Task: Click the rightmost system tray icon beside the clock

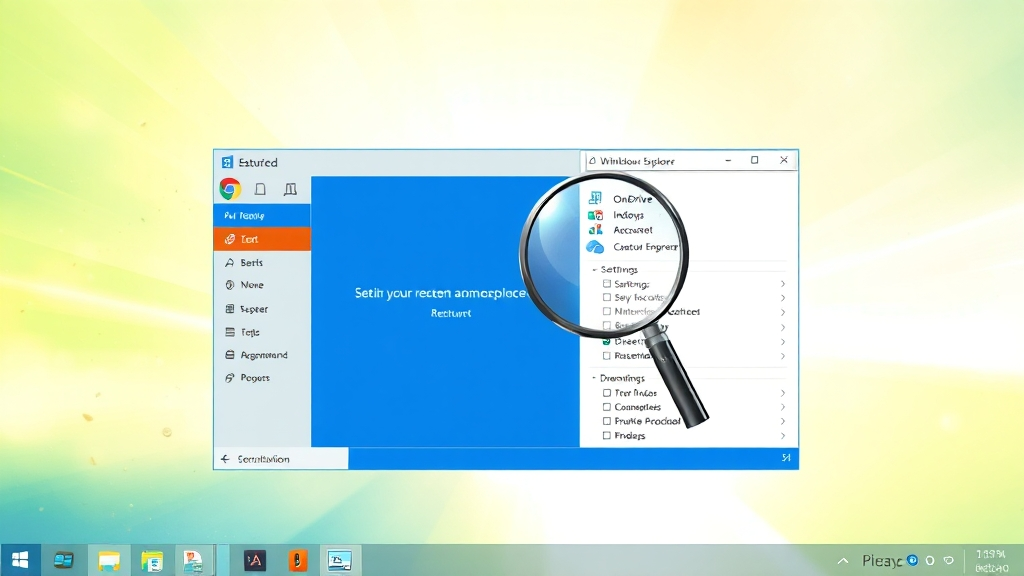Action: (x=949, y=560)
